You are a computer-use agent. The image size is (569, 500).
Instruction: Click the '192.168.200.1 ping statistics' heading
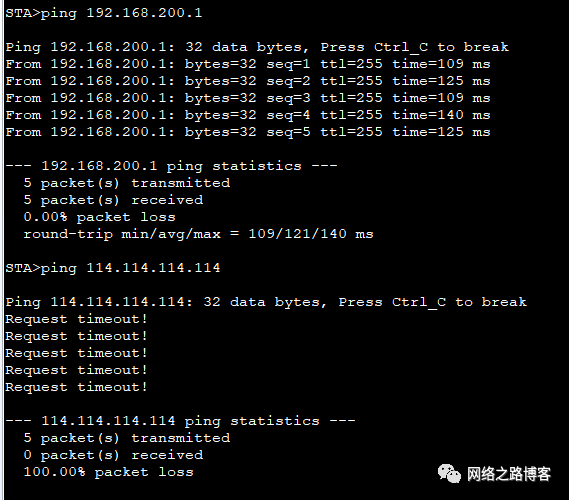[x=171, y=166]
